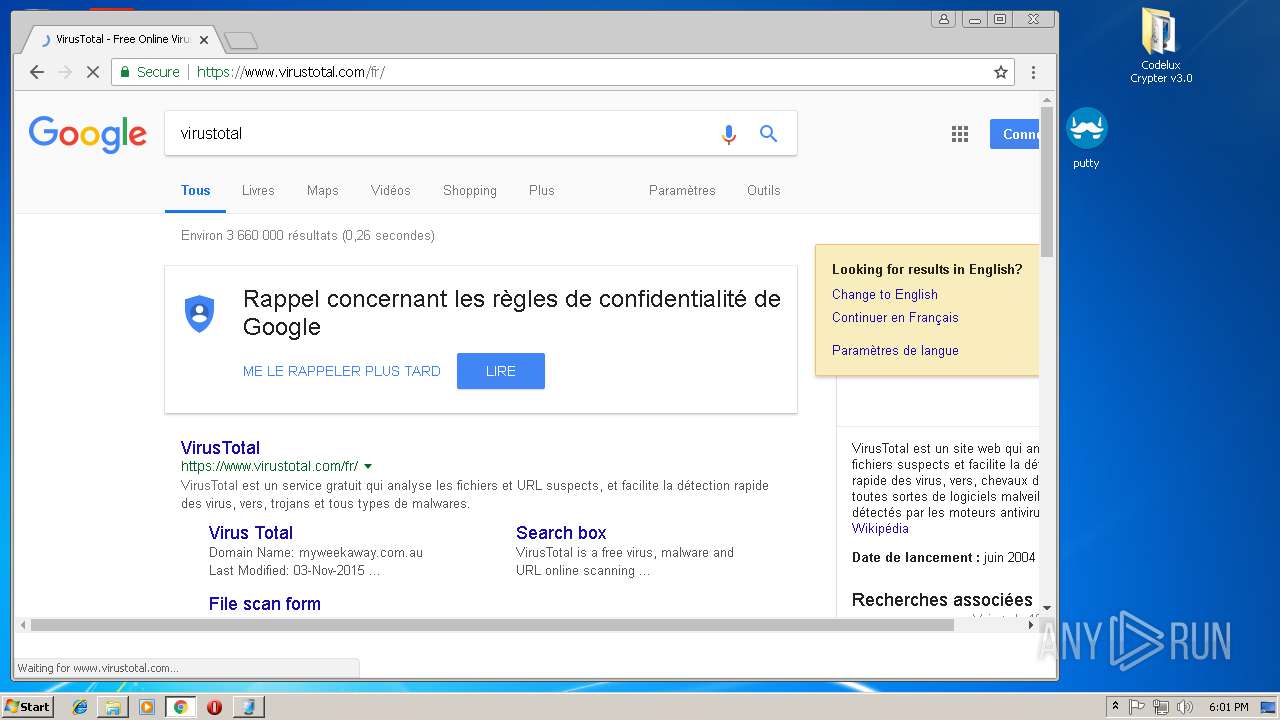Image resolution: width=1280 pixels, height=720 pixels.
Task: Click the 'Recherches associées' heading
Action: pyautogui.click(x=942, y=600)
